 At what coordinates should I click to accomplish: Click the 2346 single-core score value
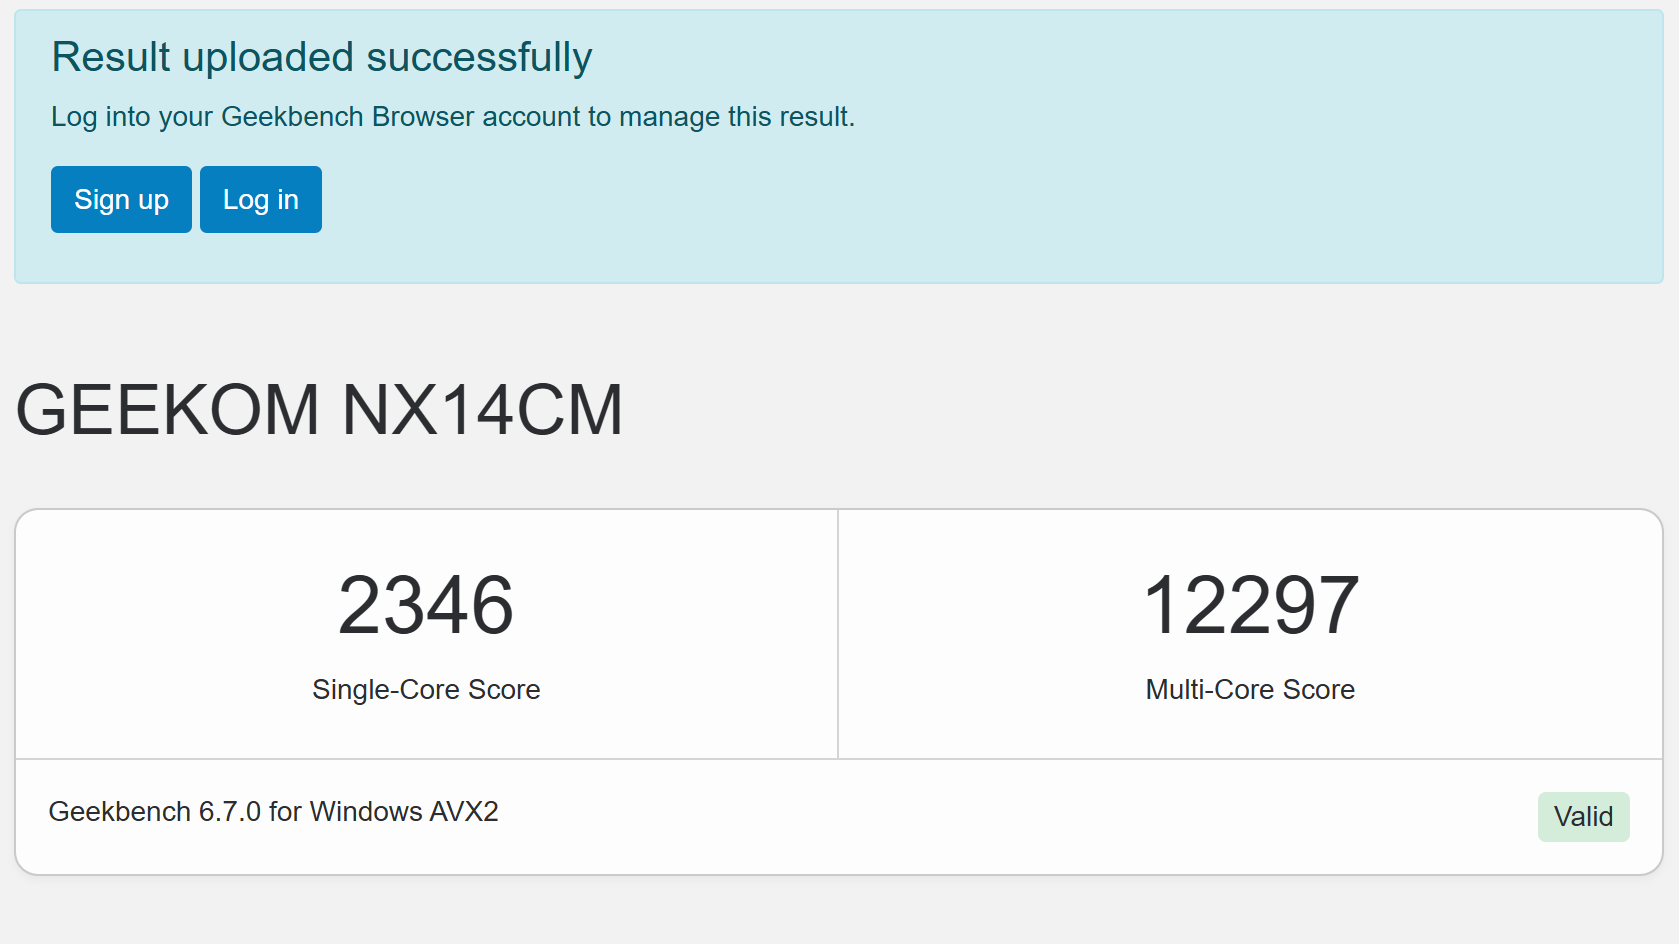pos(426,605)
